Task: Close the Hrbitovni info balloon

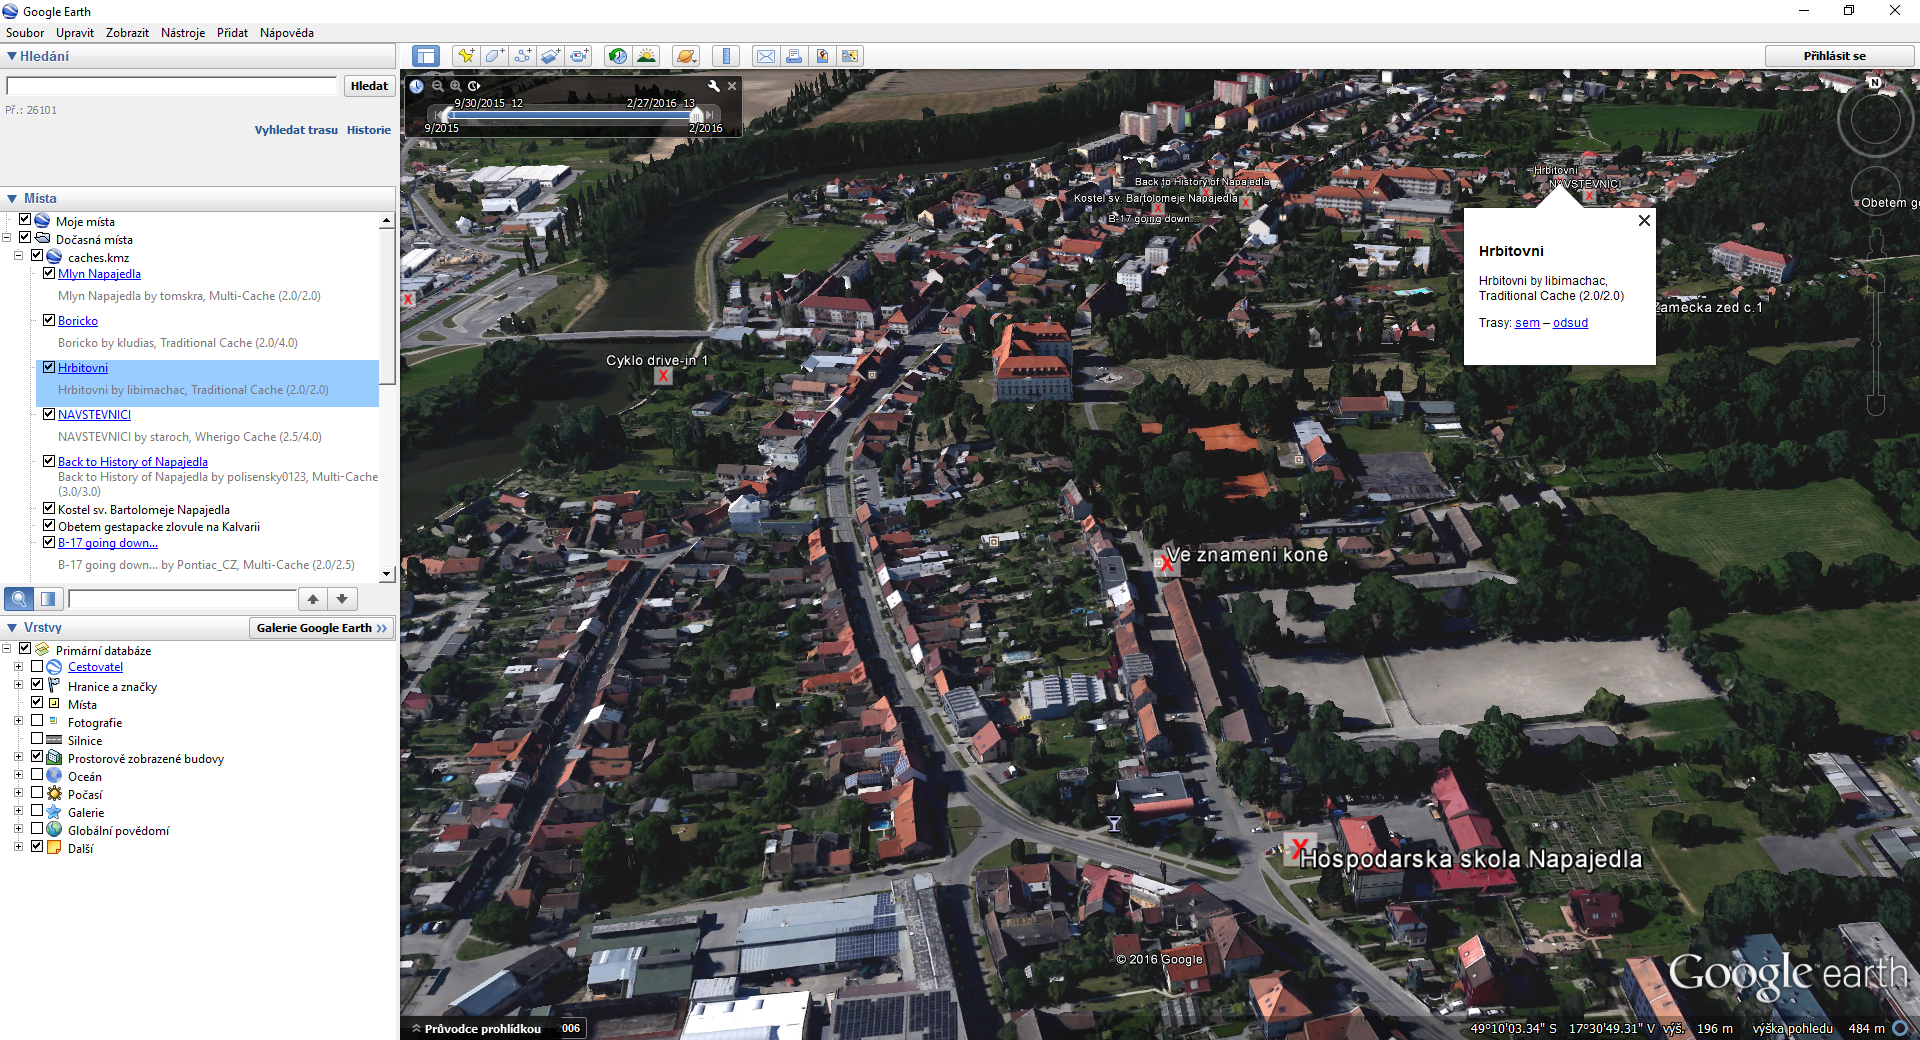Action: [x=1644, y=221]
